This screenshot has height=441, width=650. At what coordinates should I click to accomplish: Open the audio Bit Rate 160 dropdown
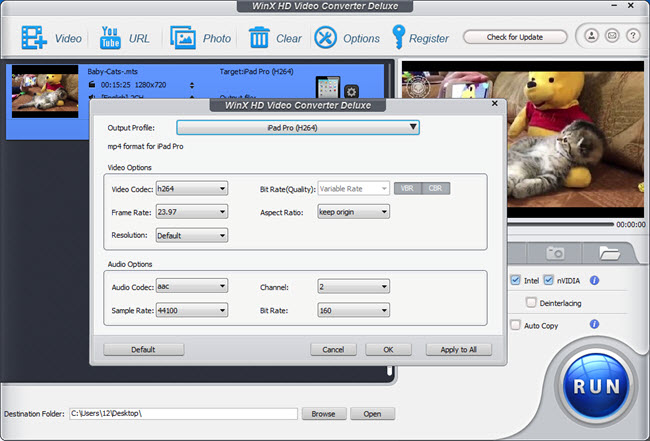353,310
